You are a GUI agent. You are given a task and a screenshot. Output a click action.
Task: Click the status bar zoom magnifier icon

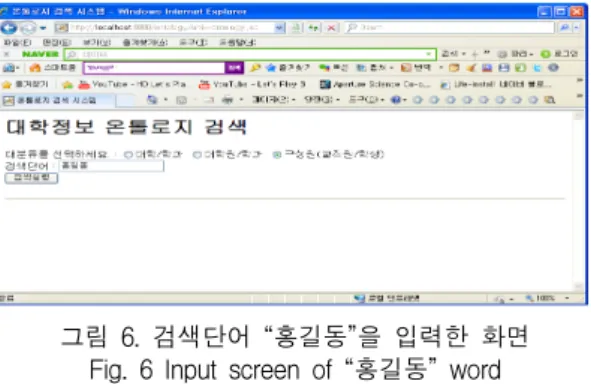(530, 298)
